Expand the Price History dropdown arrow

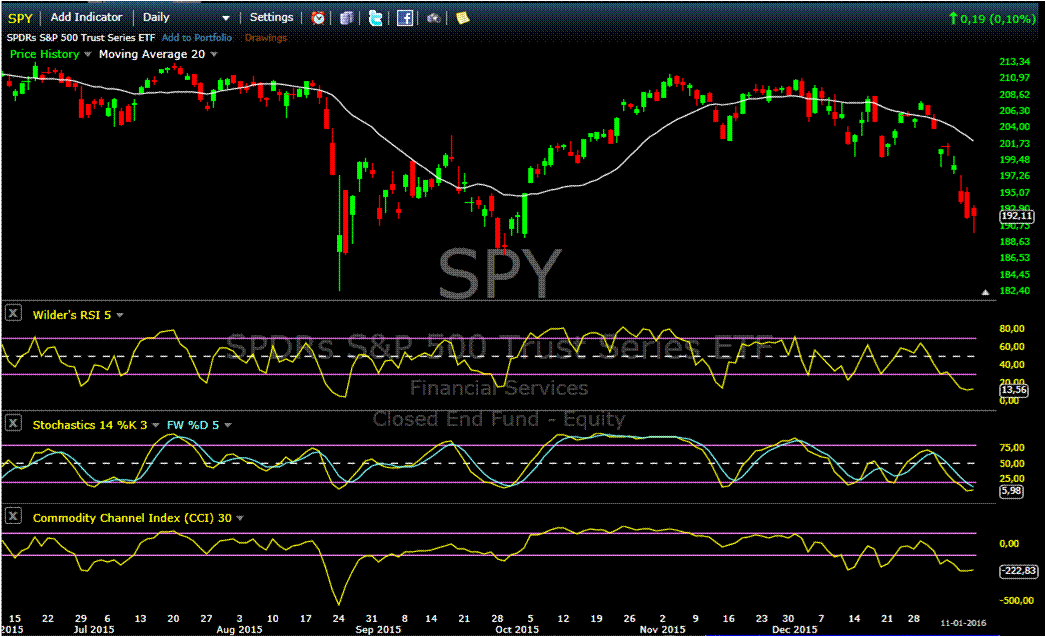(x=88, y=54)
